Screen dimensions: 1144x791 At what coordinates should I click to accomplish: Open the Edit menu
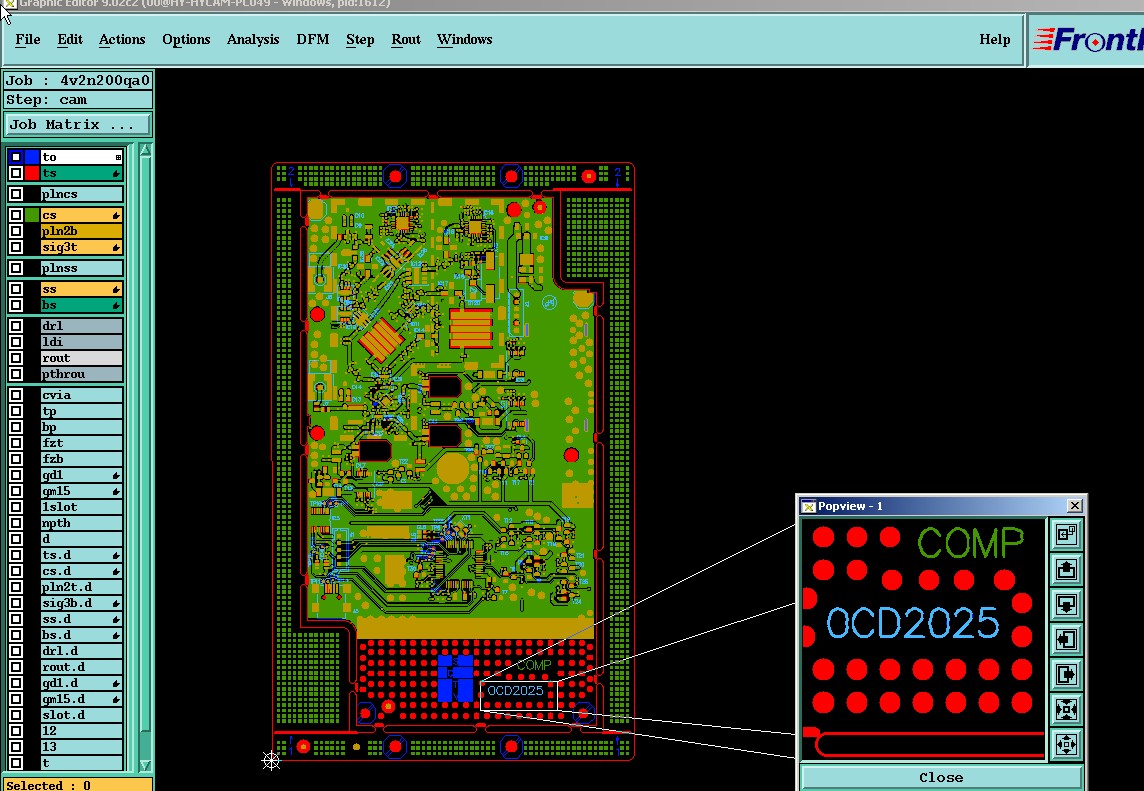[x=70, y=39]
